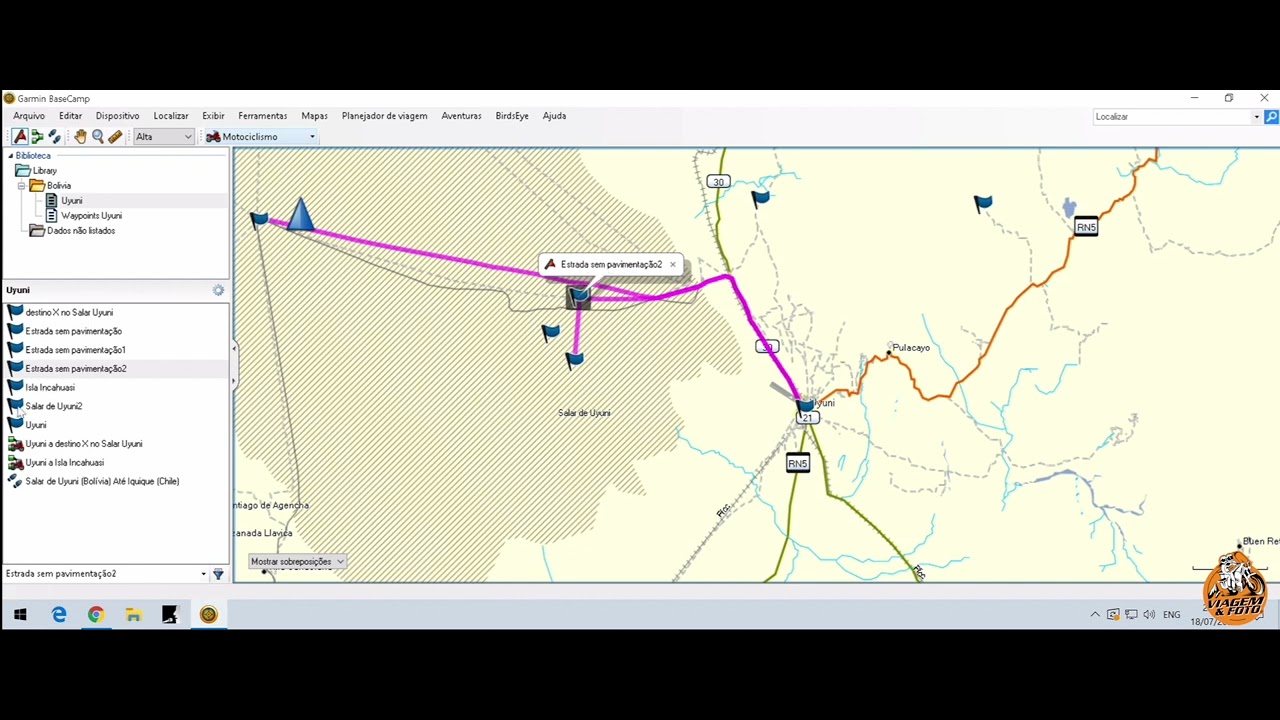Show hidden system tray icons

[x=1095, y=615]
